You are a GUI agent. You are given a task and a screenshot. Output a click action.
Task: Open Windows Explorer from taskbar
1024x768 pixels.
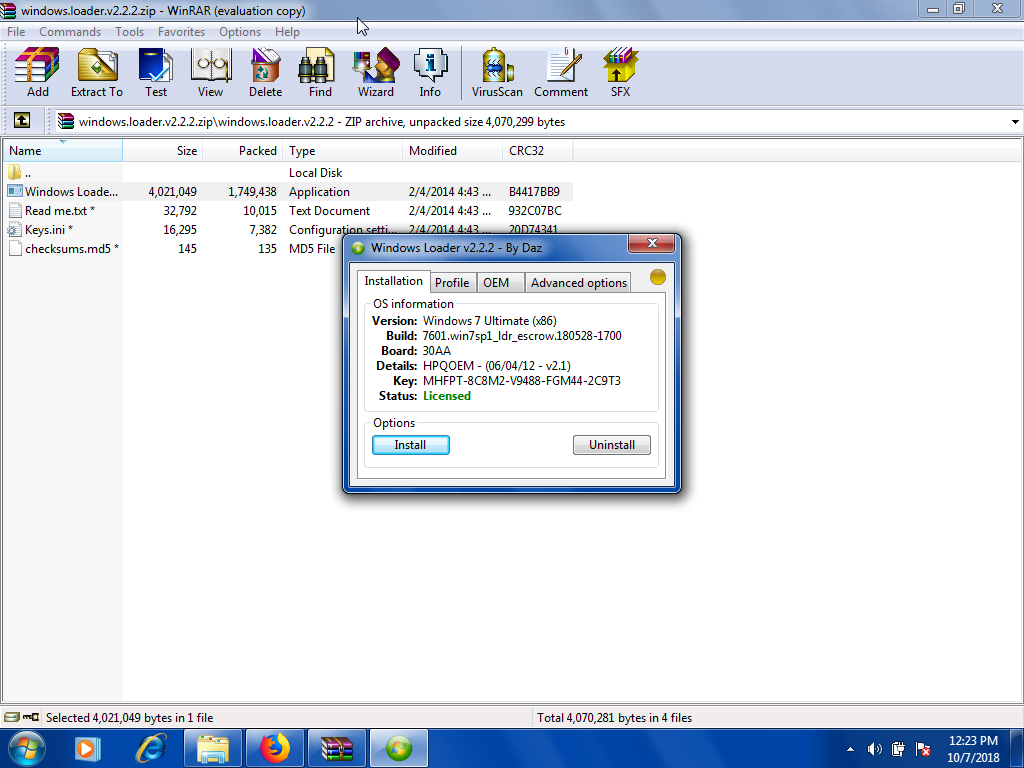tap(213, 748)
